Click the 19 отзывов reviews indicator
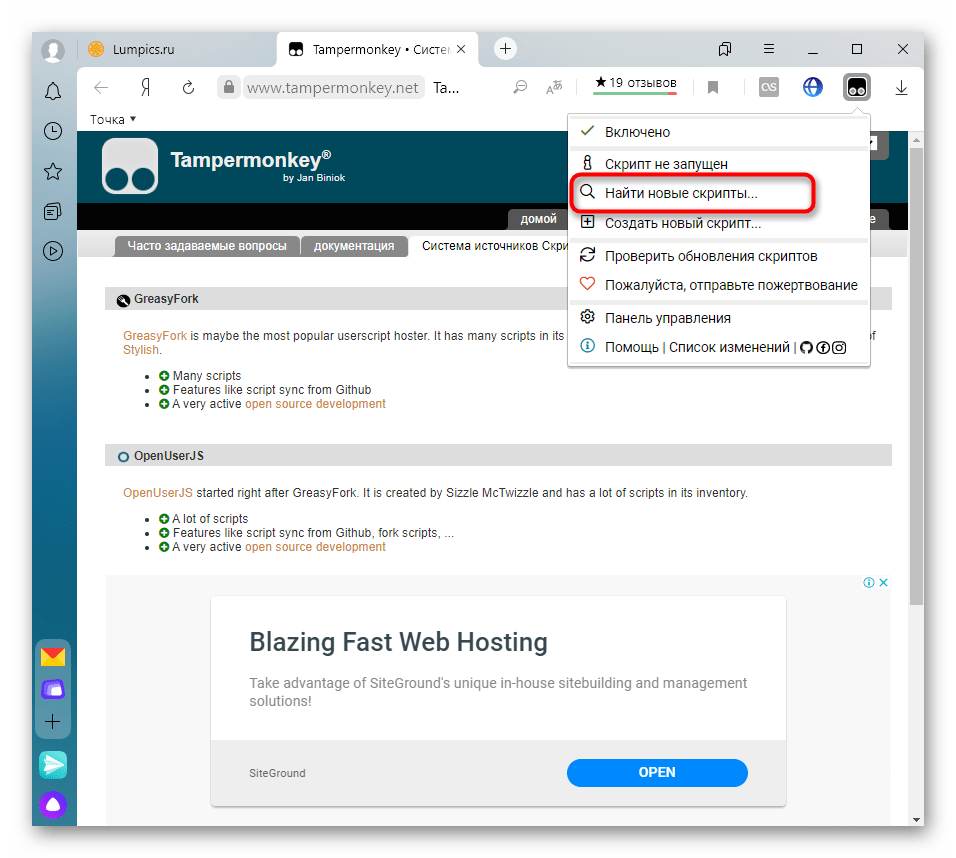Screen dimensions: 956x858 coord(635,84)
